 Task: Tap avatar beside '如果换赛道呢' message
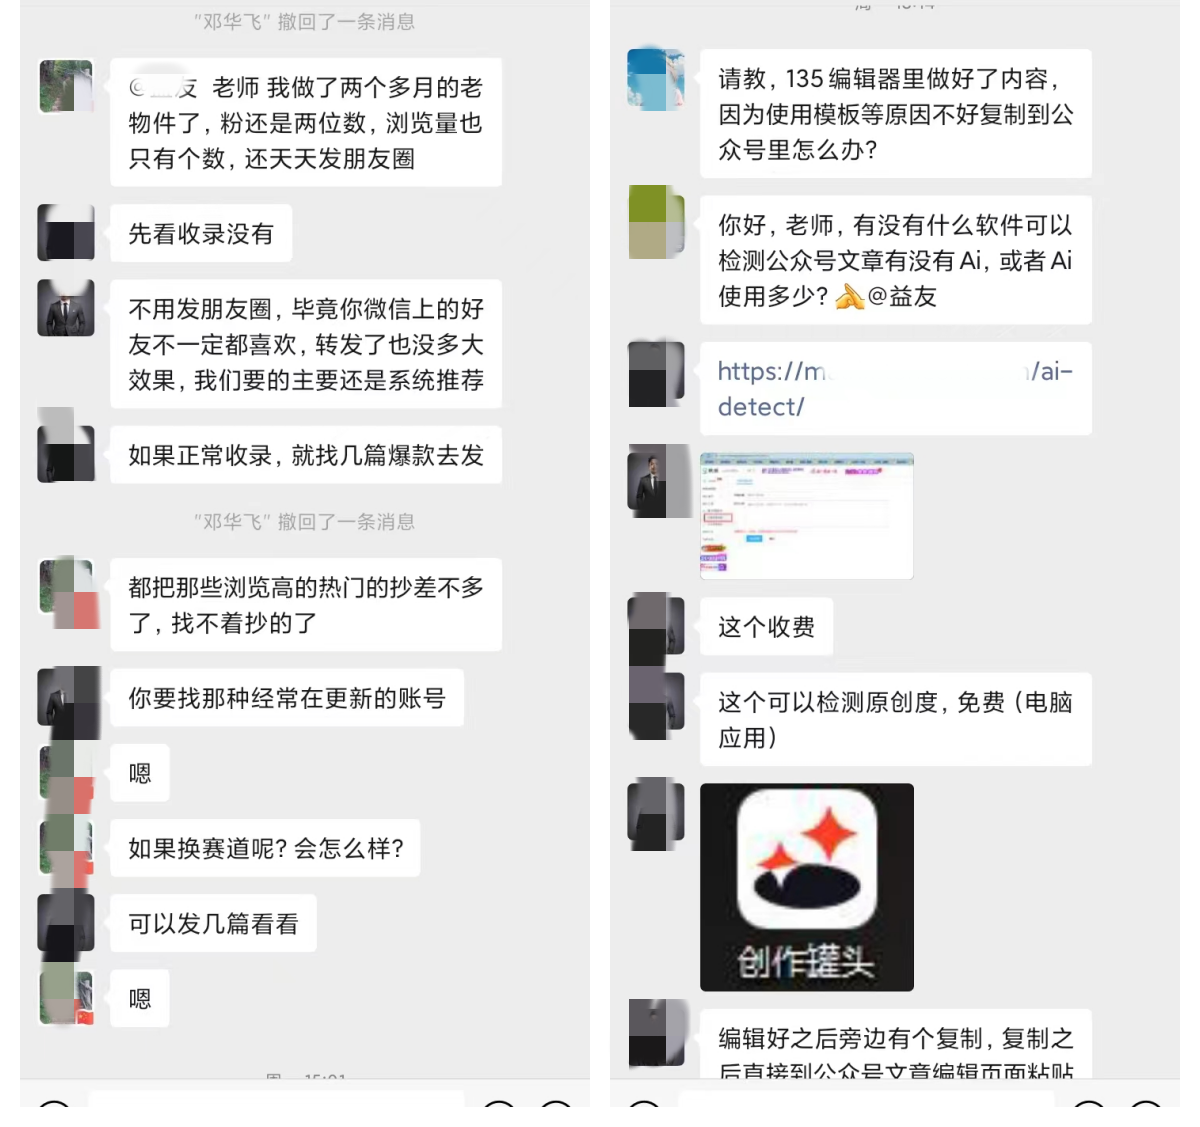[x=66, y=848]
